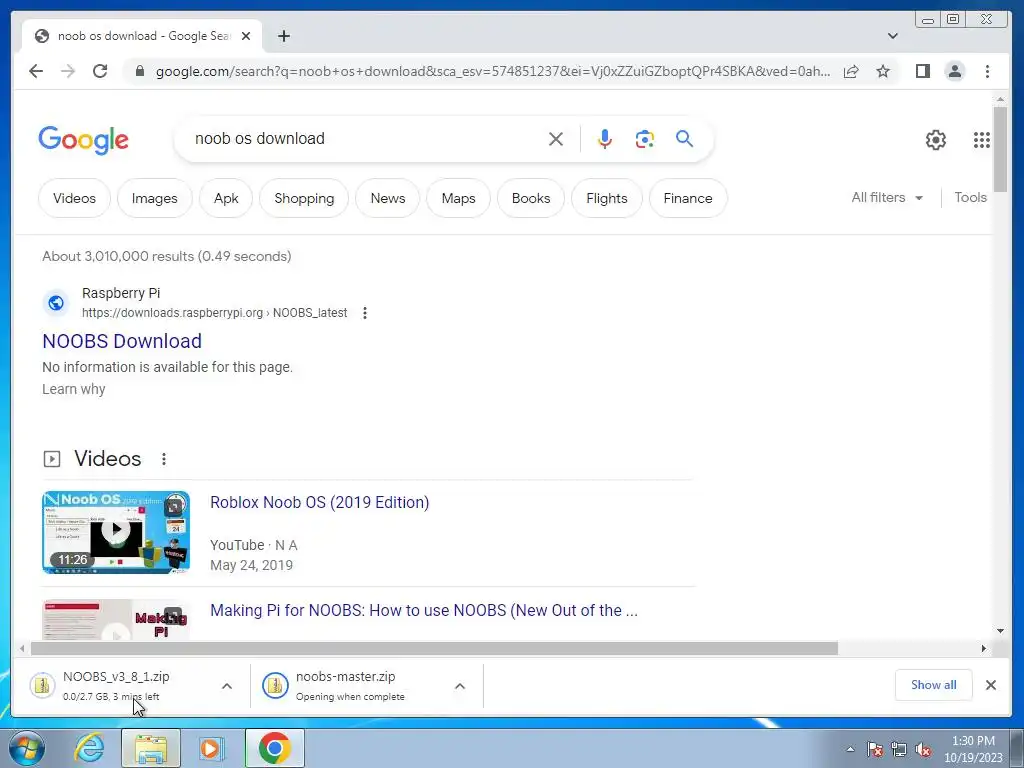
Task: Open the muted volume tray icon
Action: pos(923,749)
